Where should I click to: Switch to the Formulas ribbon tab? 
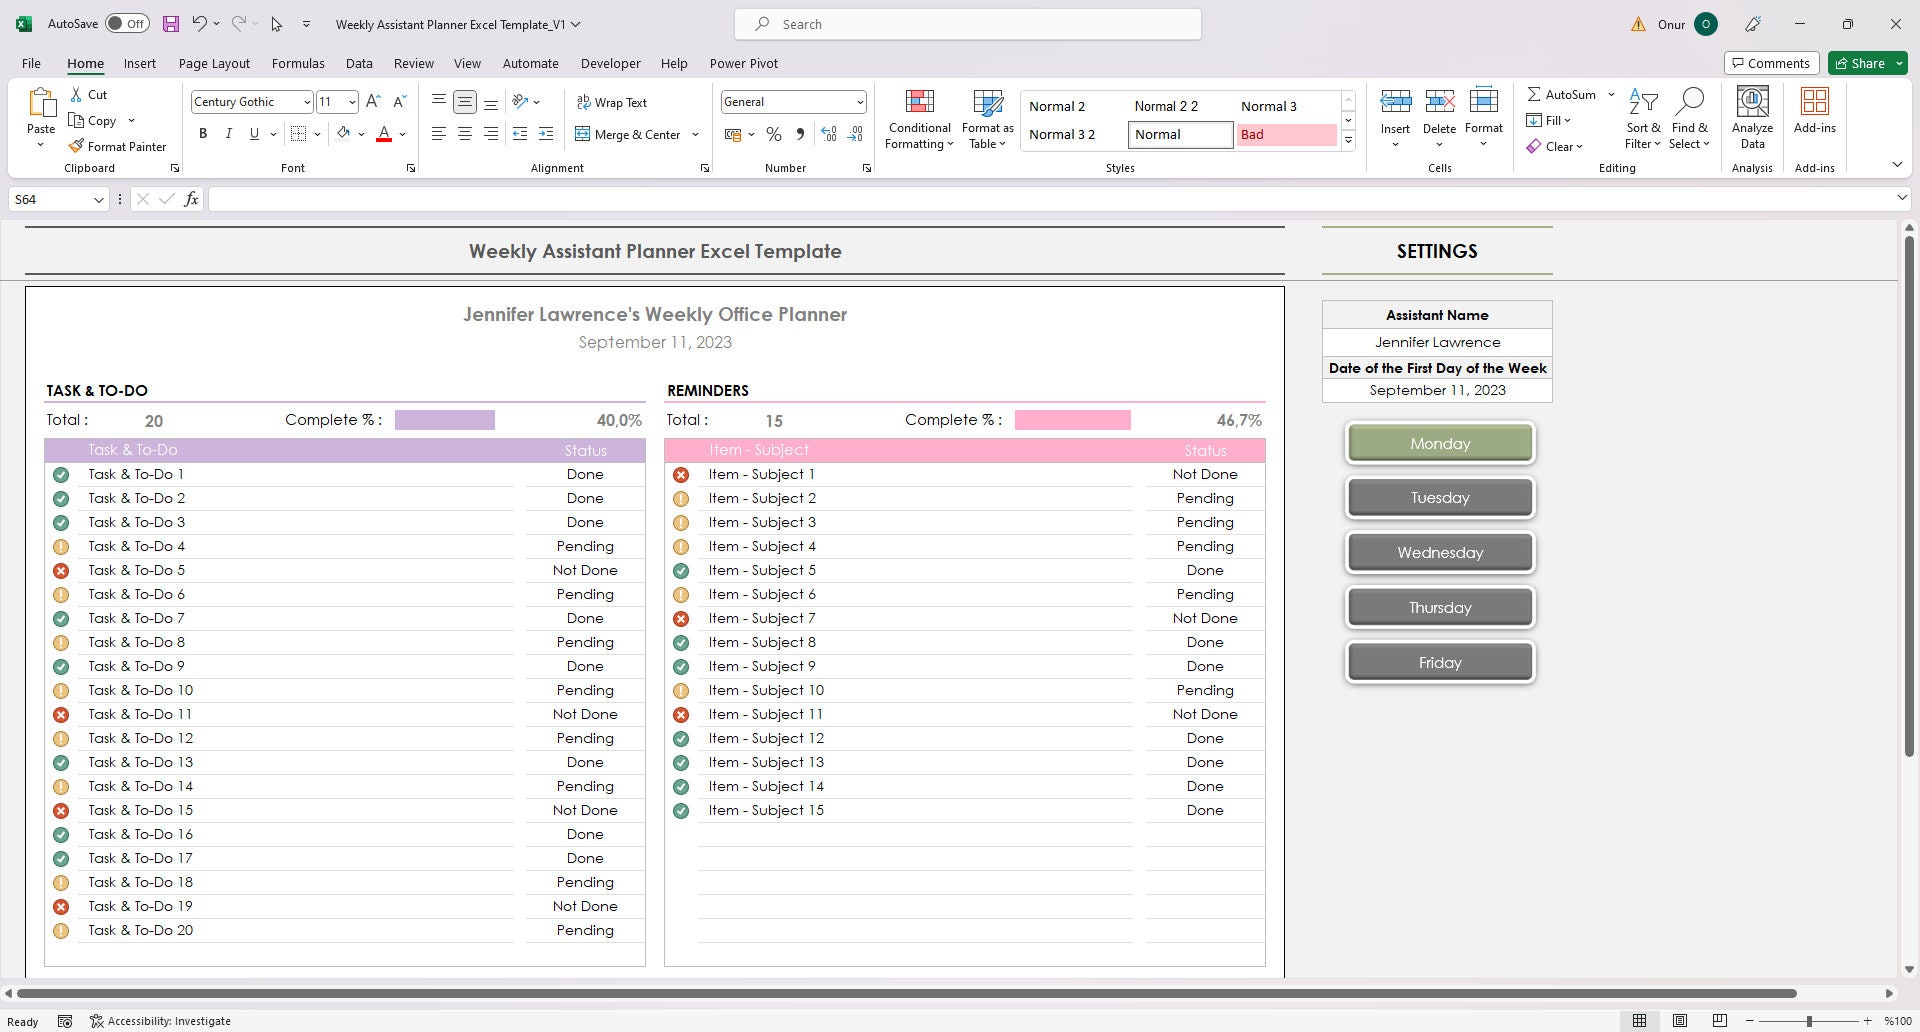pos(298,63)
